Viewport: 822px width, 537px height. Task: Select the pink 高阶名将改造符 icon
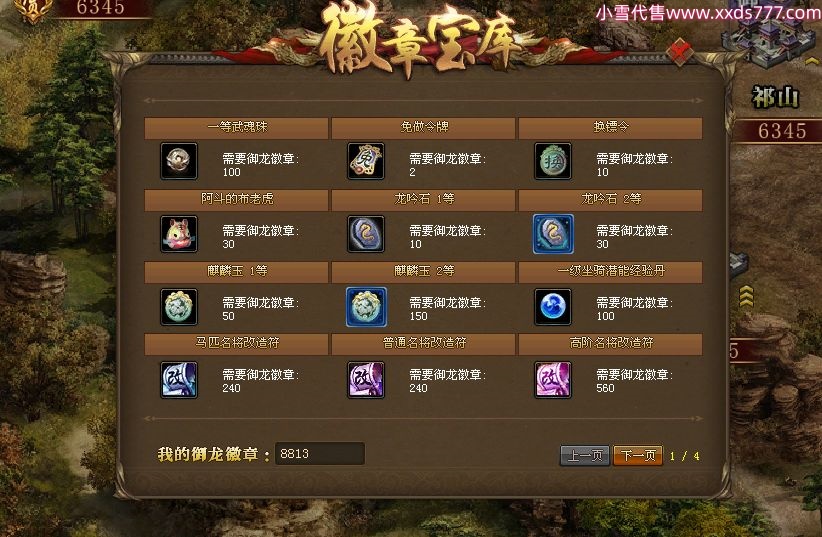point(553,380)
